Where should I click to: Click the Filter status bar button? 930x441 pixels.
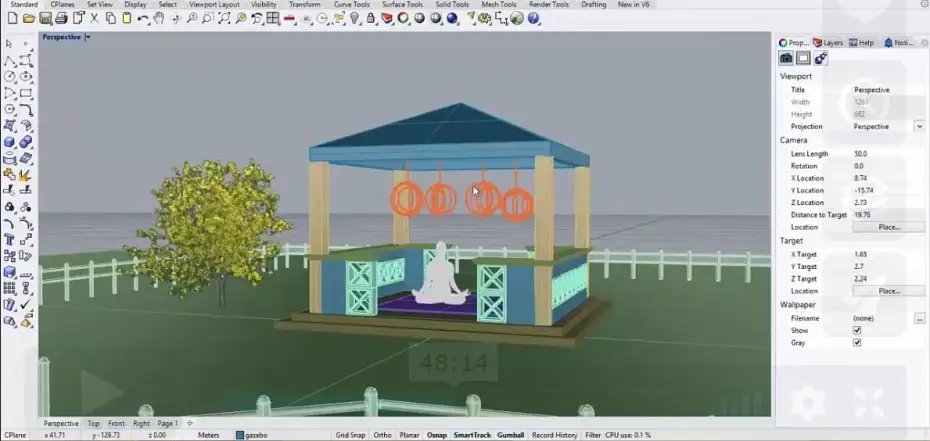[x=593, y=435]
